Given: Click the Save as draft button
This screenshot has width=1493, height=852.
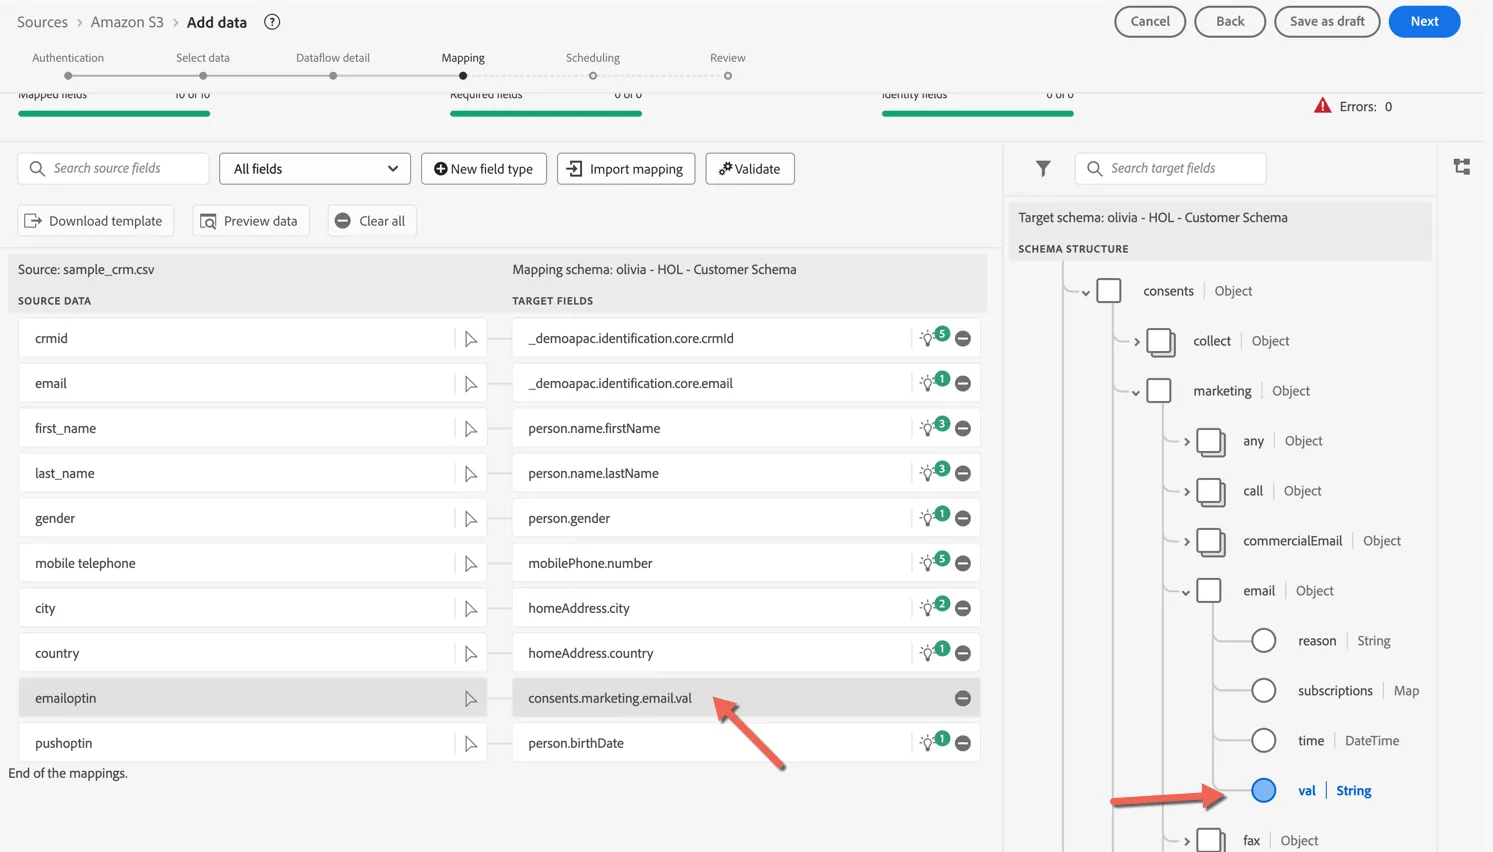Looking at the screenshot, I should tap(1327, 21).
